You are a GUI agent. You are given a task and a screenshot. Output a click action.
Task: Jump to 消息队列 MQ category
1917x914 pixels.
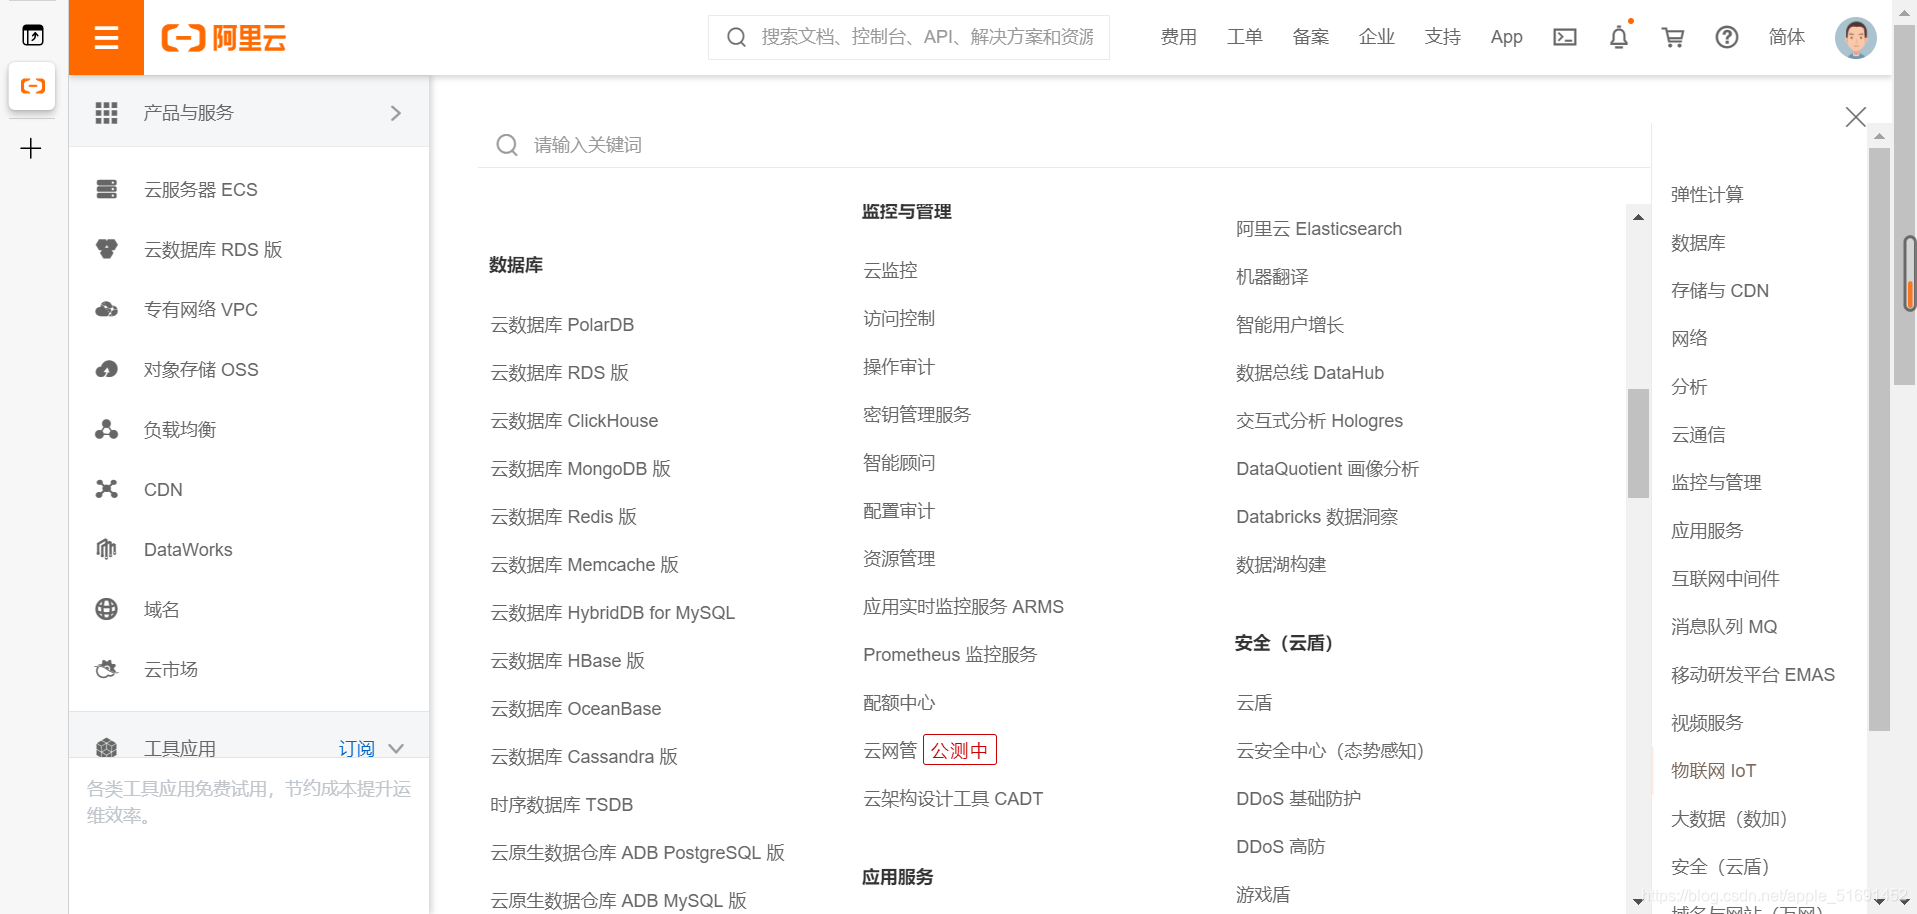click(1724, 627)
